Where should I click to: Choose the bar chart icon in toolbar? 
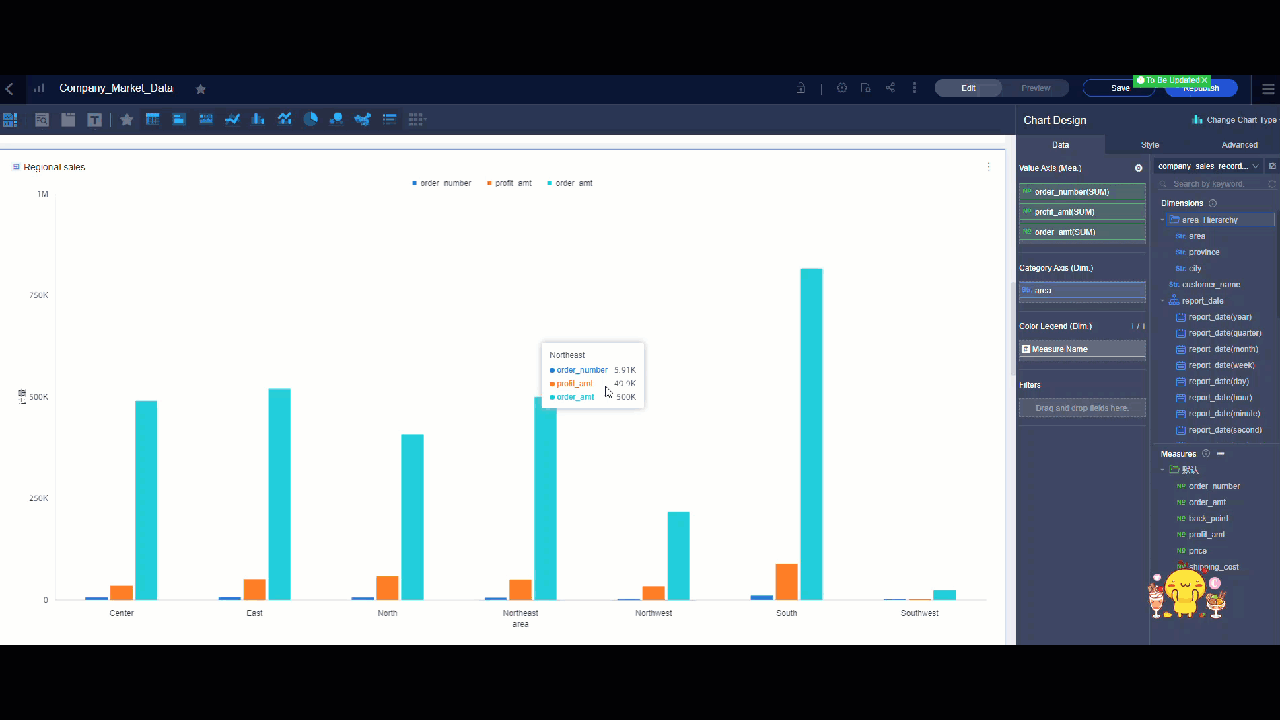coord(258,119)
